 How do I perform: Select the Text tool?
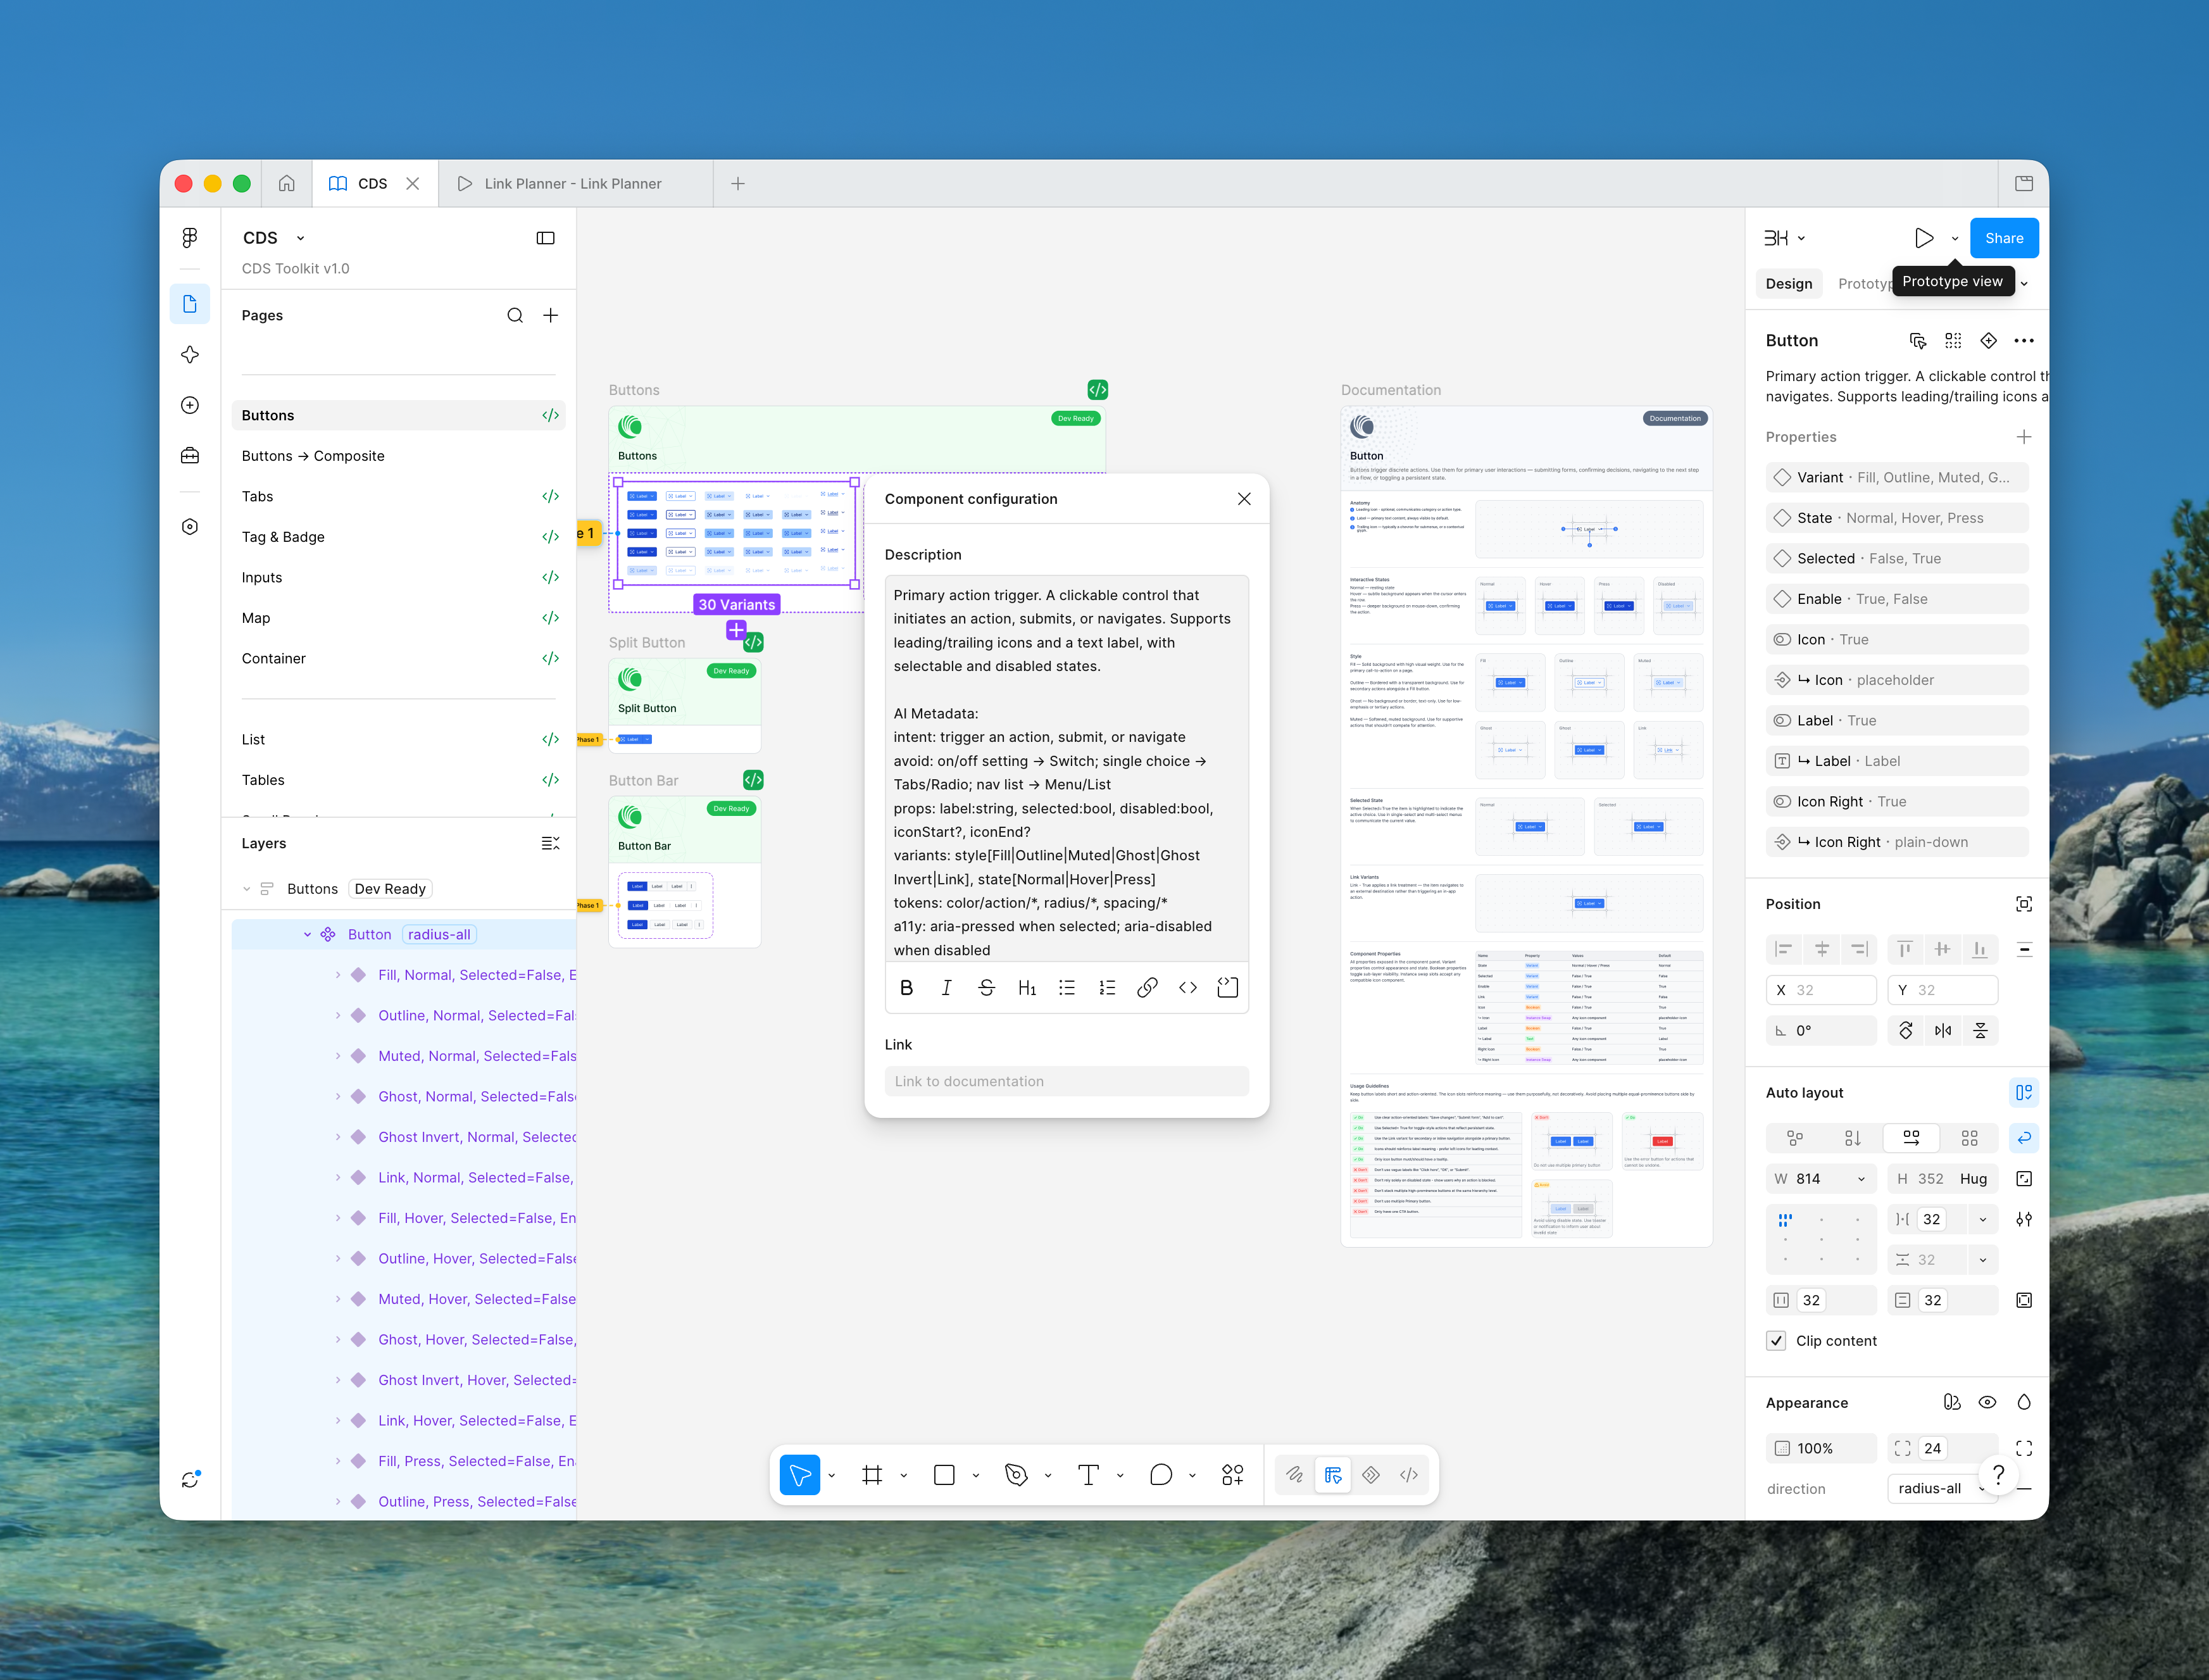1089,1475
